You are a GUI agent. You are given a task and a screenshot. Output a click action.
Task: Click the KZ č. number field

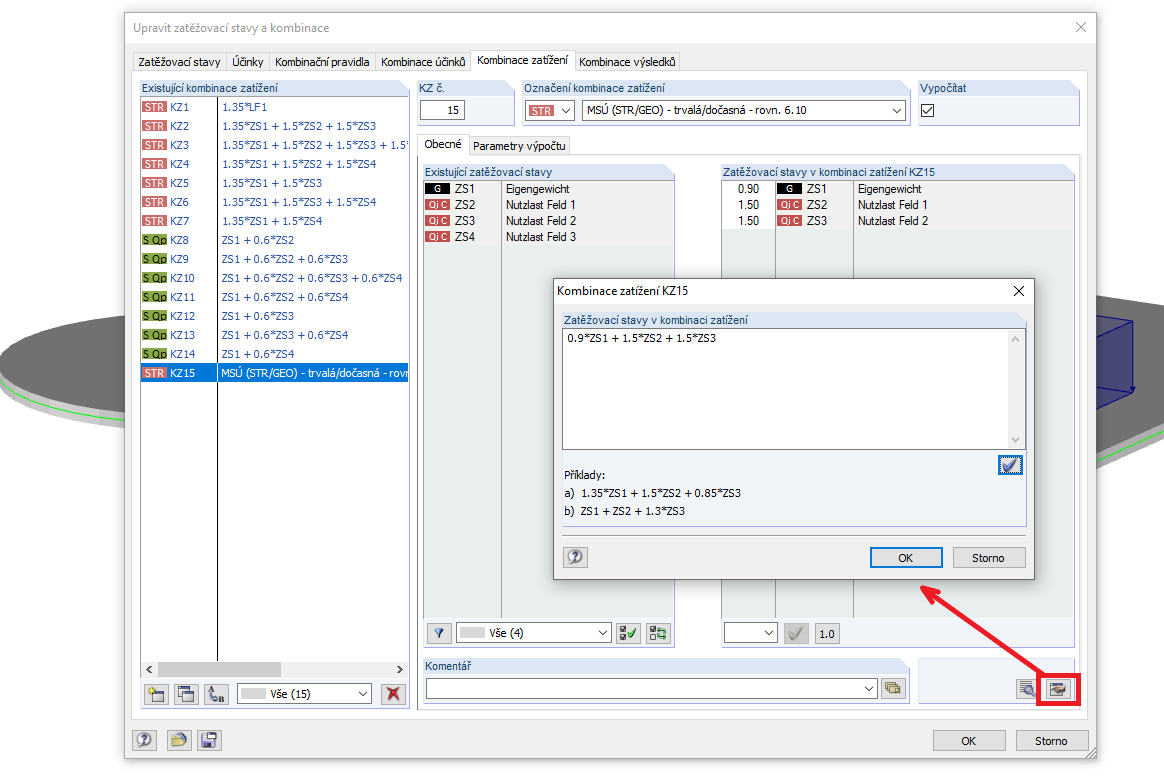coord(442,111)
